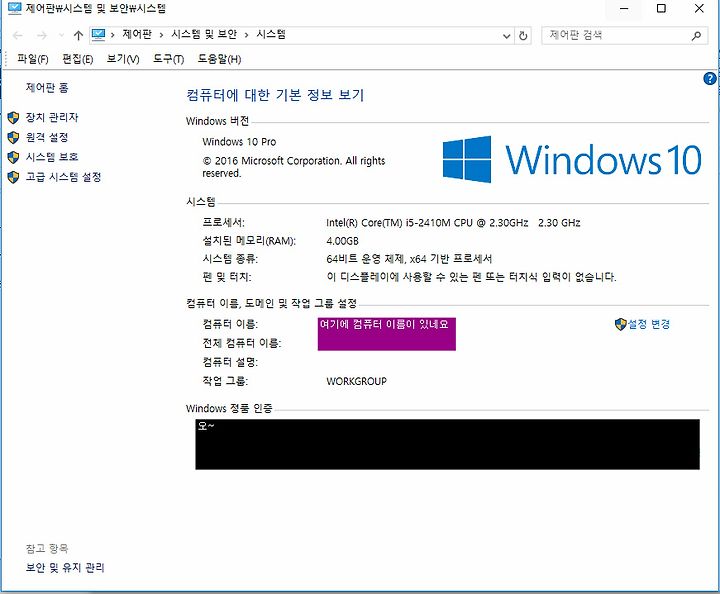Click shield icon next to 장치 관리자
This screenshot has height=594, width=720.
click(x=13, y=118)
